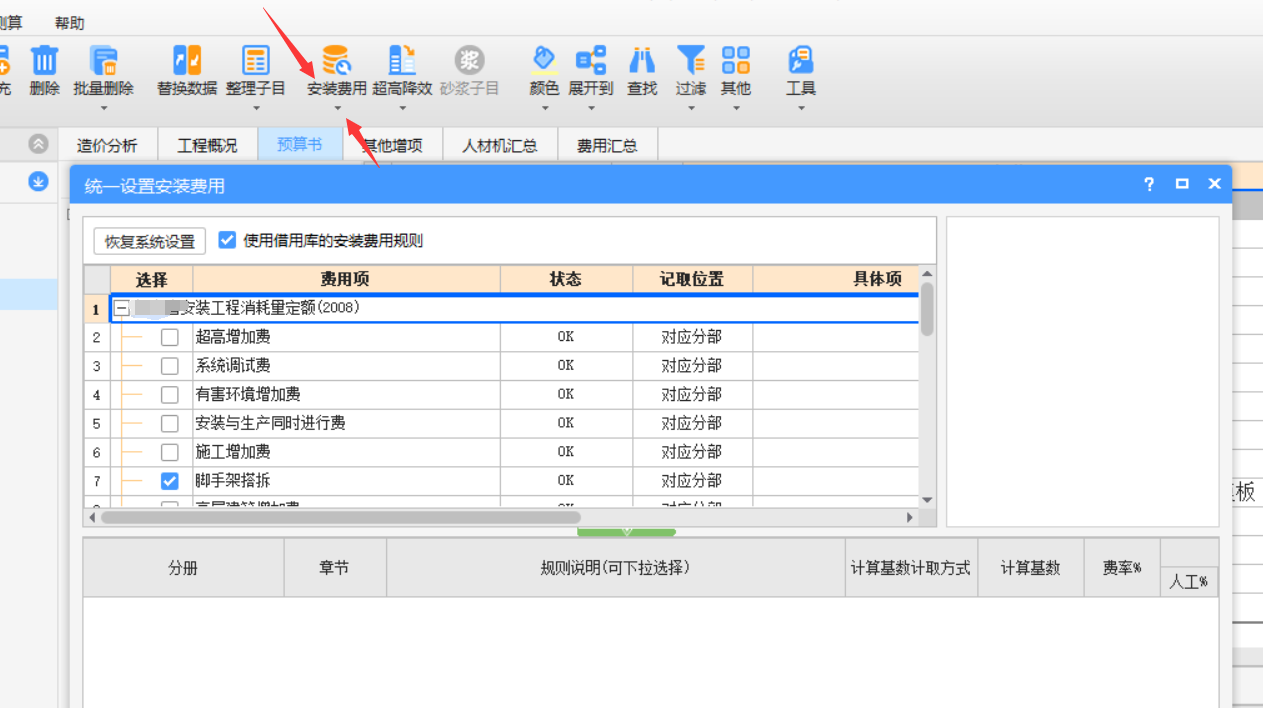The width and height of the screenshot is (1263, 708).
Task: Click the 脚手架搭拆 fee item name
Action: coord(233,481)
